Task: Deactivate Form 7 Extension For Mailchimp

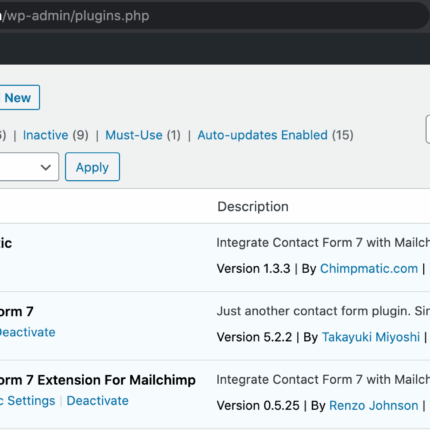Action: click(97, 401)
